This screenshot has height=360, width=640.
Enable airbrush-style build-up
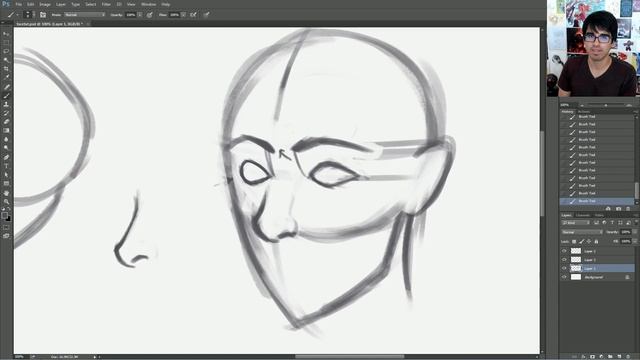[193, 15]
